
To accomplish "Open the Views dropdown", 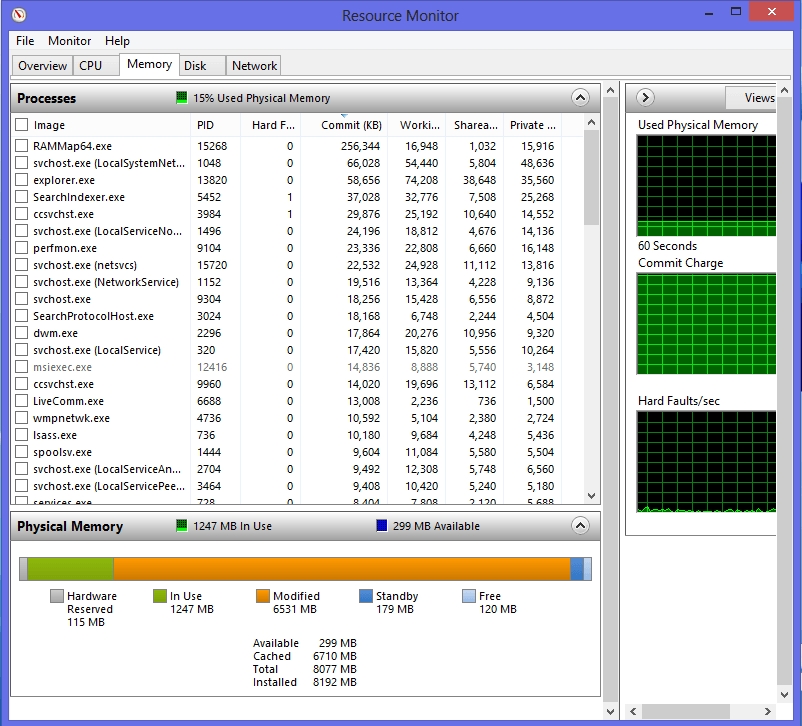I will [751, 97].
